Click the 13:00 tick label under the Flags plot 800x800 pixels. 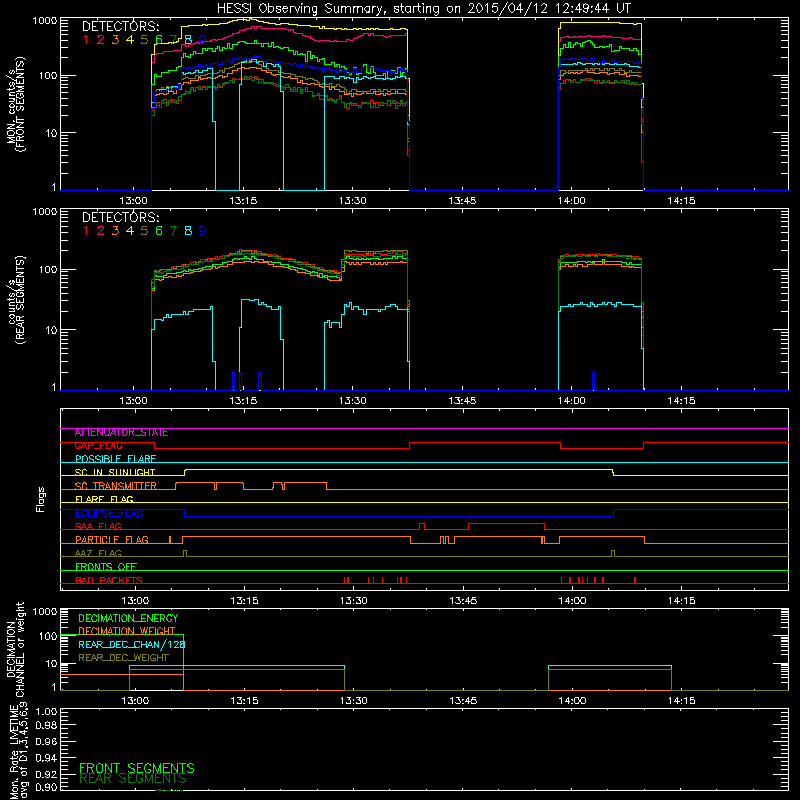(x=135, y=601)
